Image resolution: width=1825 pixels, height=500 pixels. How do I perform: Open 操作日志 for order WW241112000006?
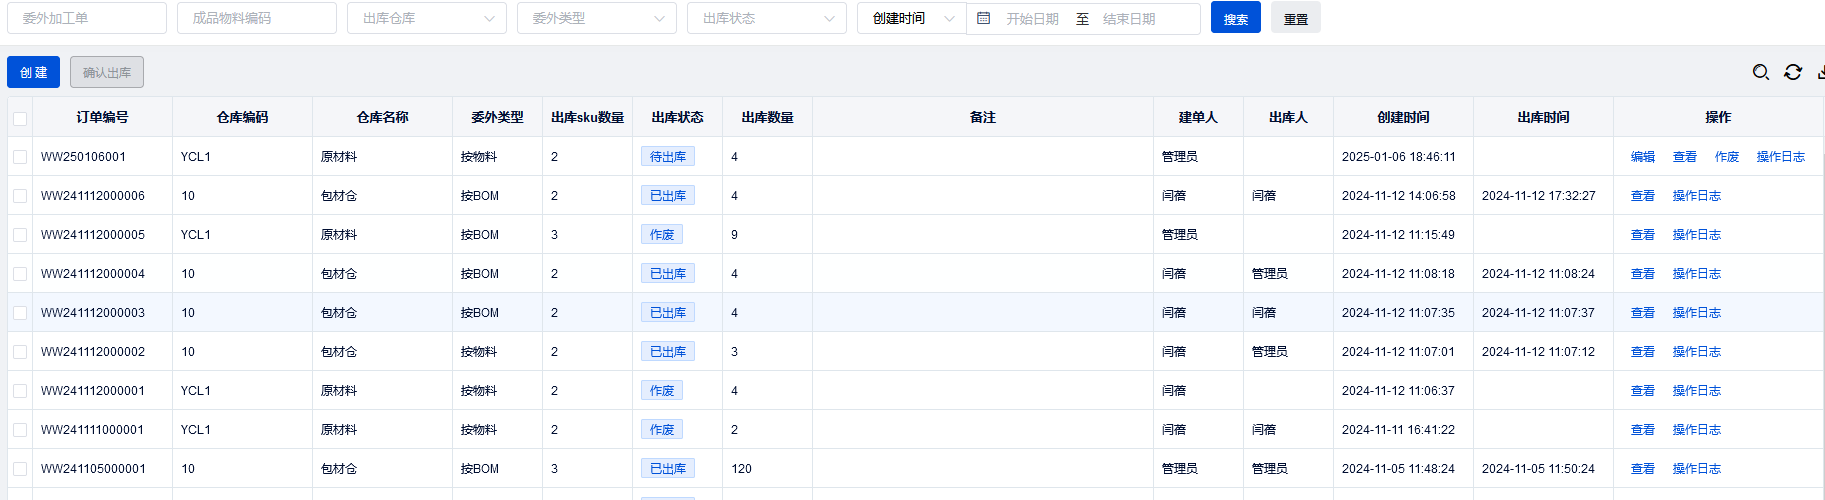(x=1697, y=196)
